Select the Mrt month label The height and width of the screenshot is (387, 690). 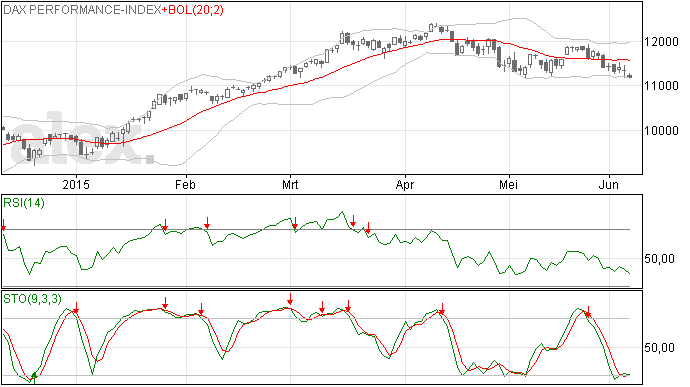point(290,184)
